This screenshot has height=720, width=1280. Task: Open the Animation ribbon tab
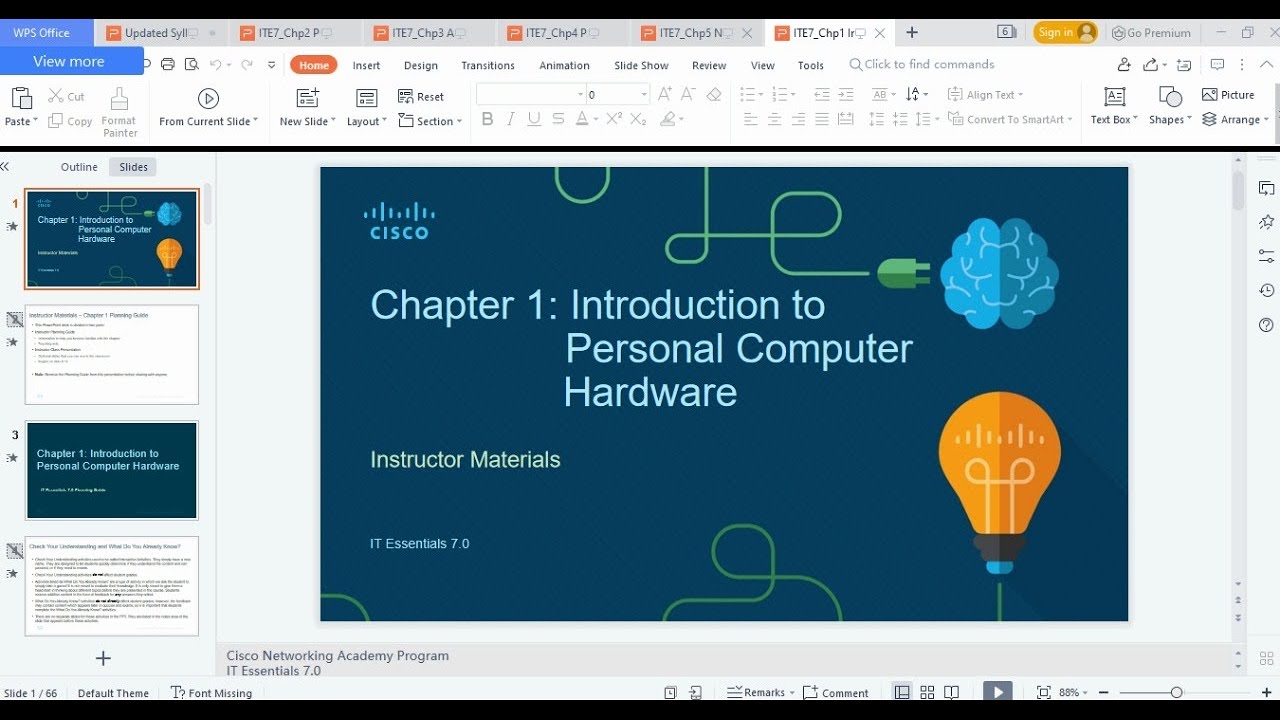pyautogui.click(x=565, y=65)
